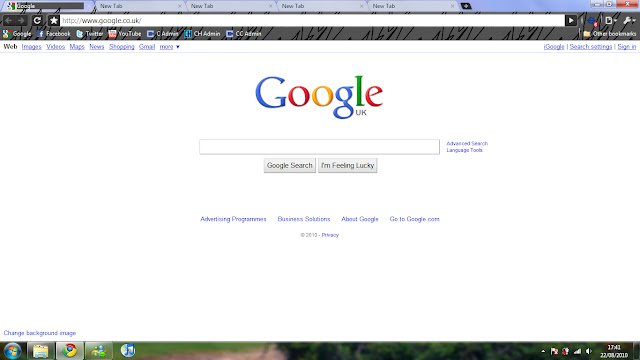The image size is (640, 360).
Task: Bookmark this page with the star icon
Action: [x=53, y=20]
